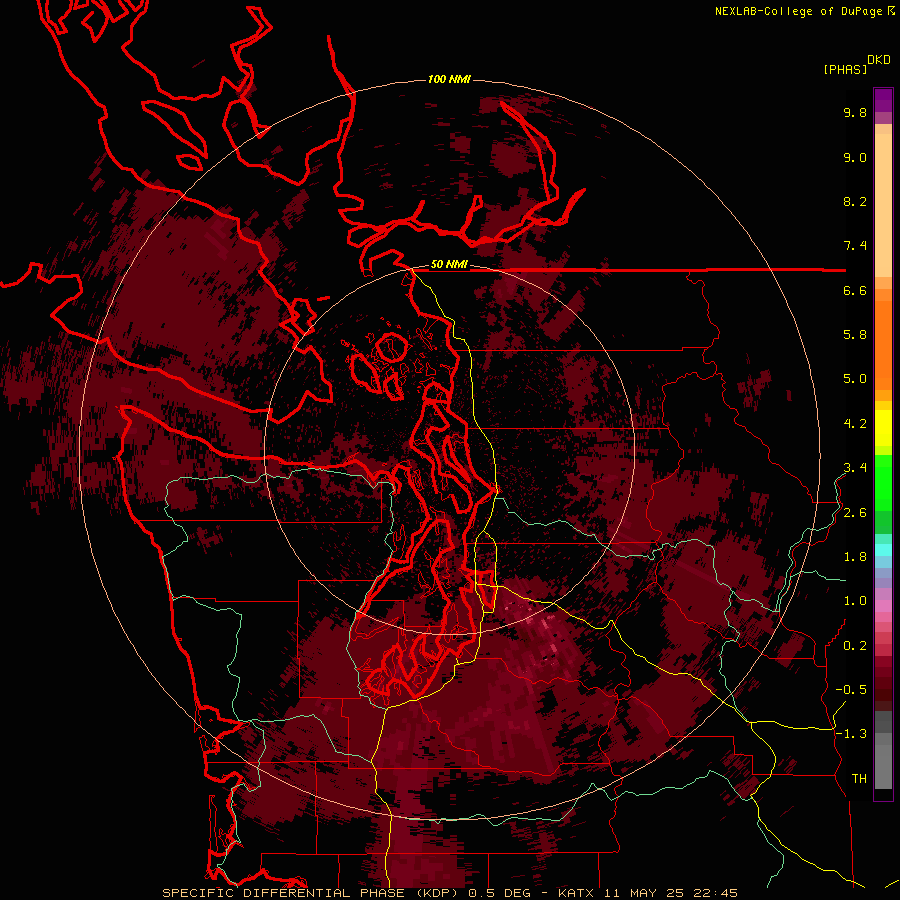Click the 1.0 scale value
Screen dimensions: 900x900
pyautogui.click(x=855, y=602)
